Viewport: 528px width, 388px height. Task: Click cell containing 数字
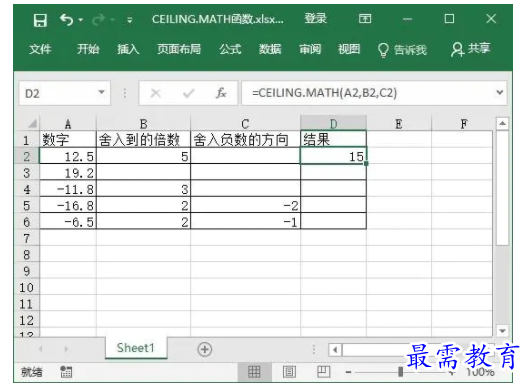68,139
